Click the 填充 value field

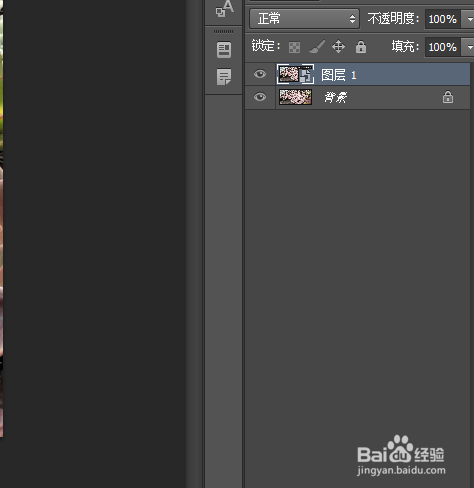442,47
